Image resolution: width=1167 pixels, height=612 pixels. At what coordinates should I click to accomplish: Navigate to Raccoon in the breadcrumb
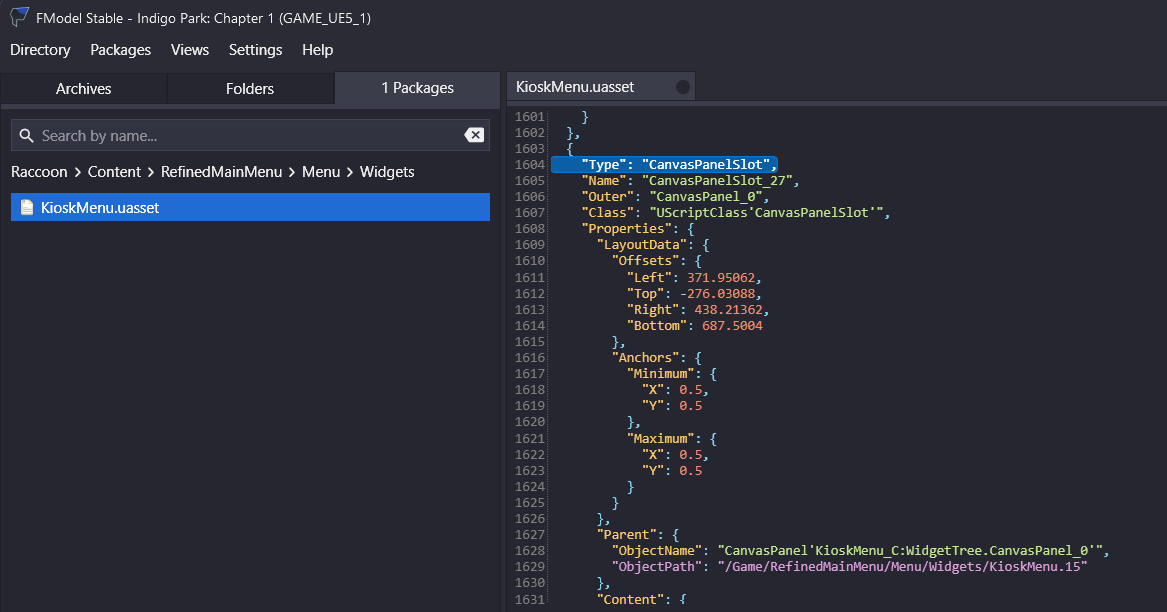[39, 172]
